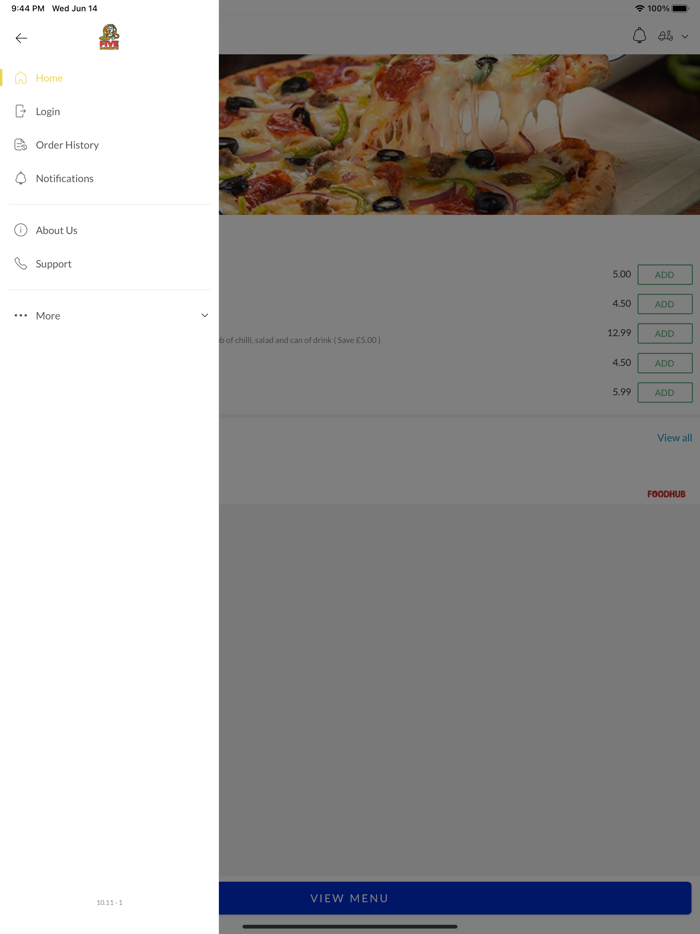Image resolution: width=700 pixels, height=934 pixels.
Task: Add the 5.99 item to the basket
Action: 665,393
